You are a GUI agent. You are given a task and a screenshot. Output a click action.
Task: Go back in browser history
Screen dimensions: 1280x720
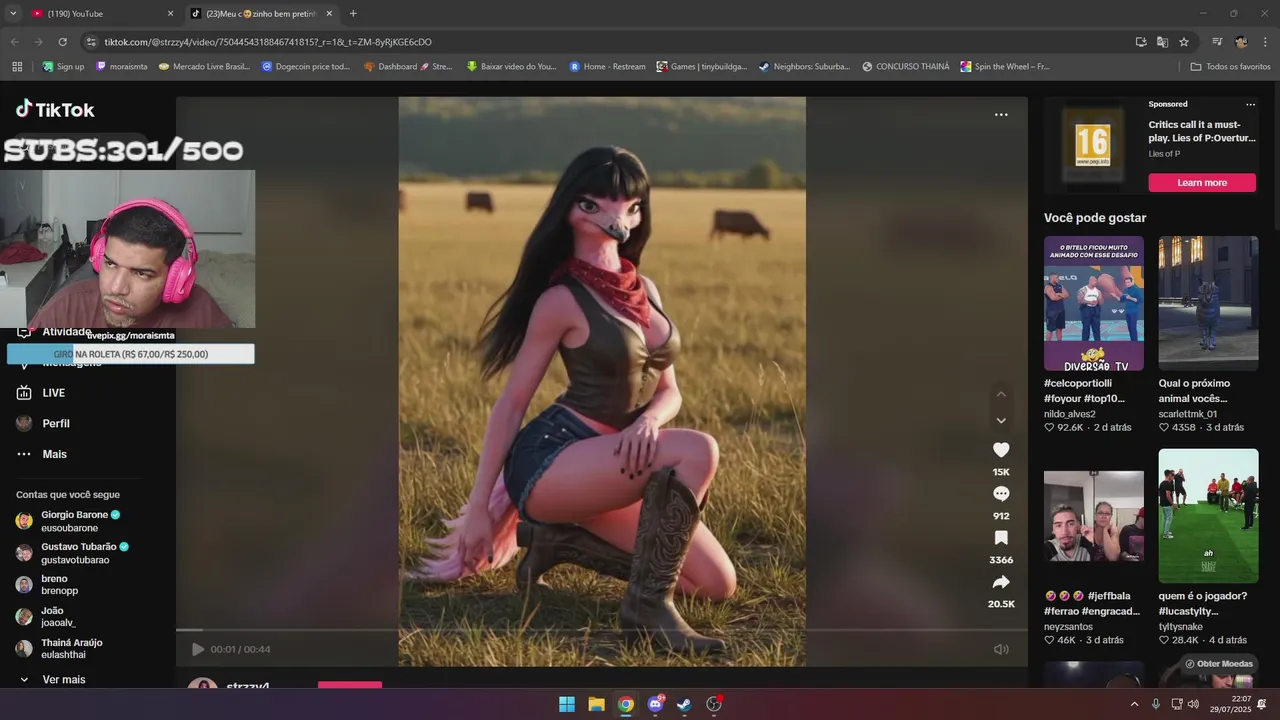click(x=14, y=42)
